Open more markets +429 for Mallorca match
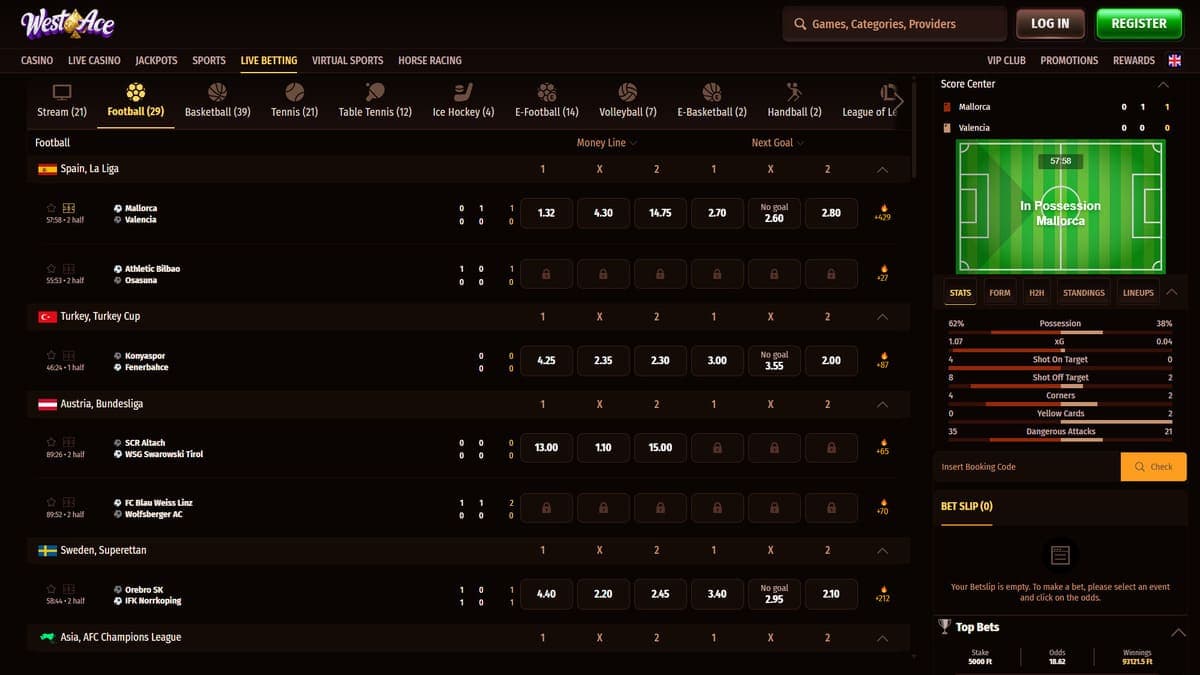Viewport: 1200px width, 675px height. [x=882, y=212]
